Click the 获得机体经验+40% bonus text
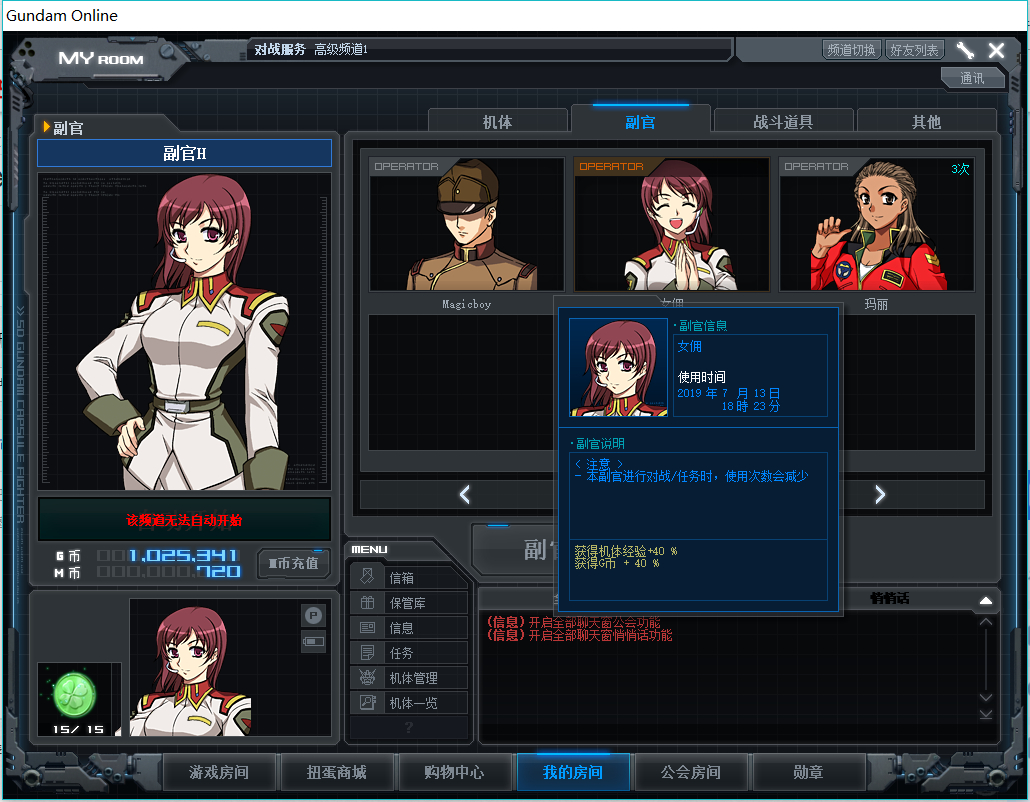 click(625, 551)
